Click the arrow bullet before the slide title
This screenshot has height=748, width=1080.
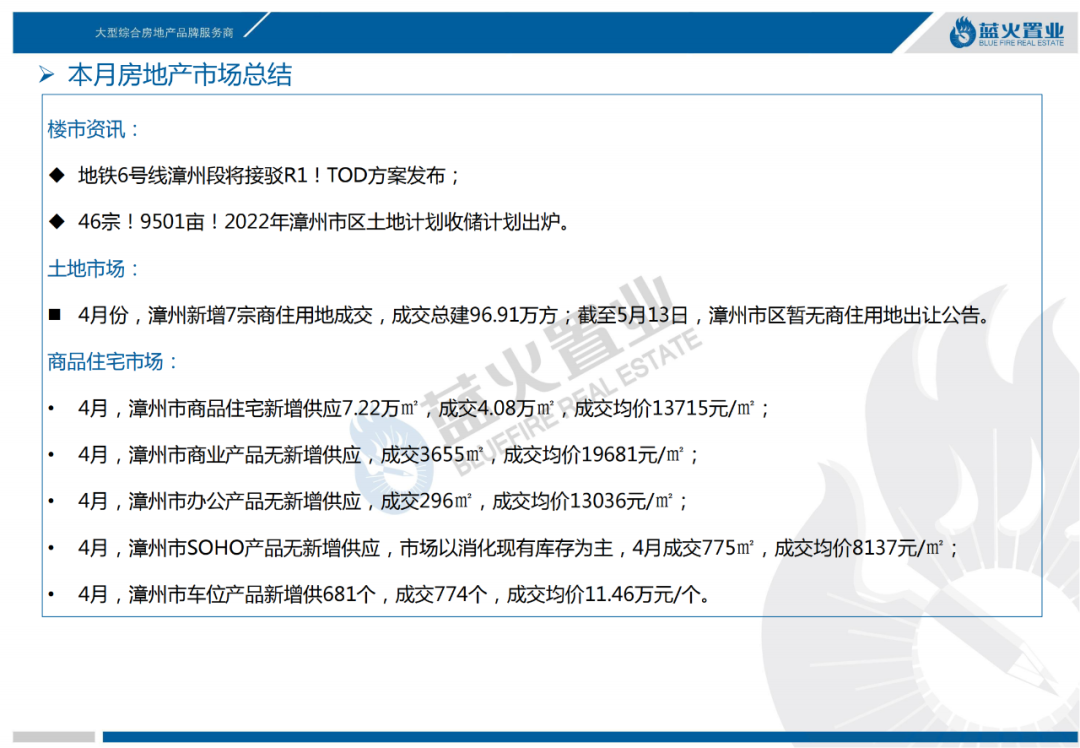pyautogui.click(x=46, y=75)
